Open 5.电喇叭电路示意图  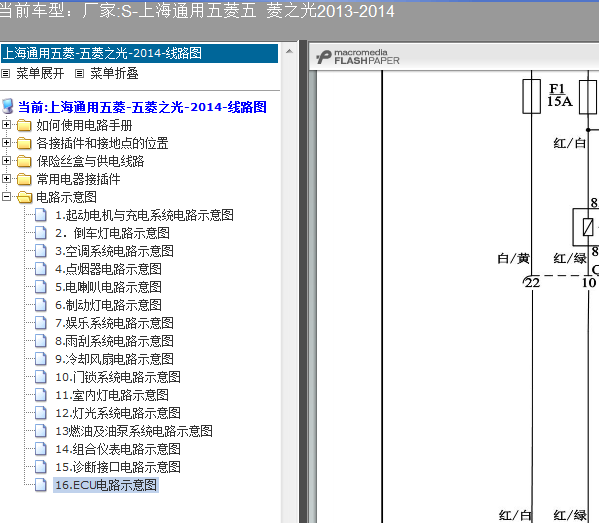coord(108,287)
